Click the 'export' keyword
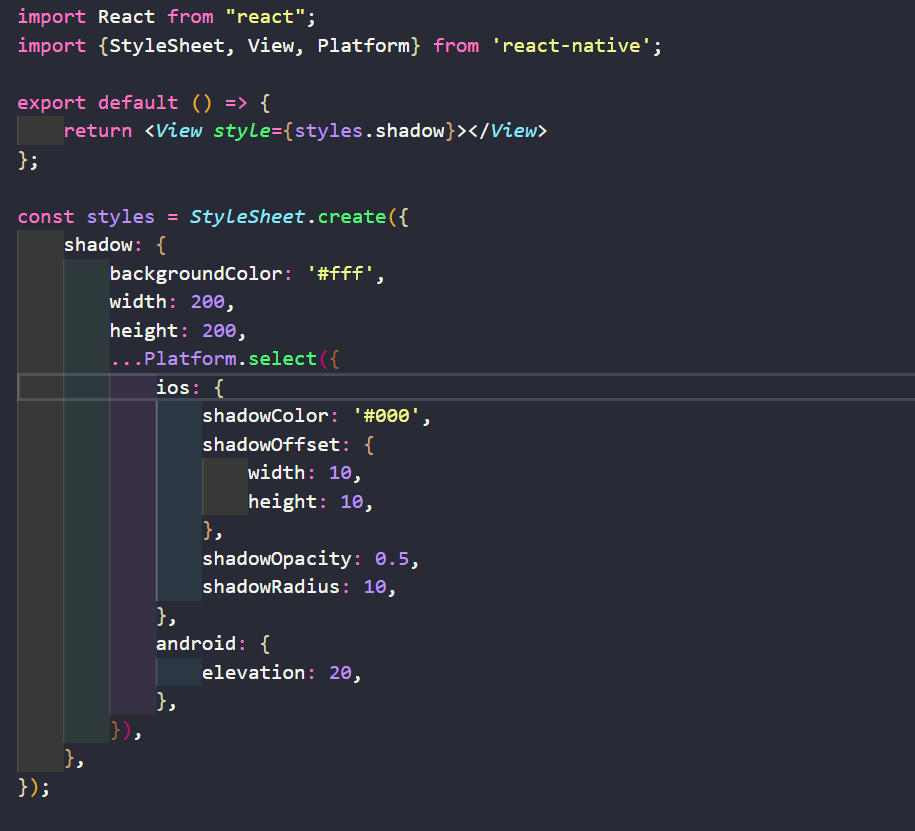The image size is (915, 831). click(x=52, y=103)
